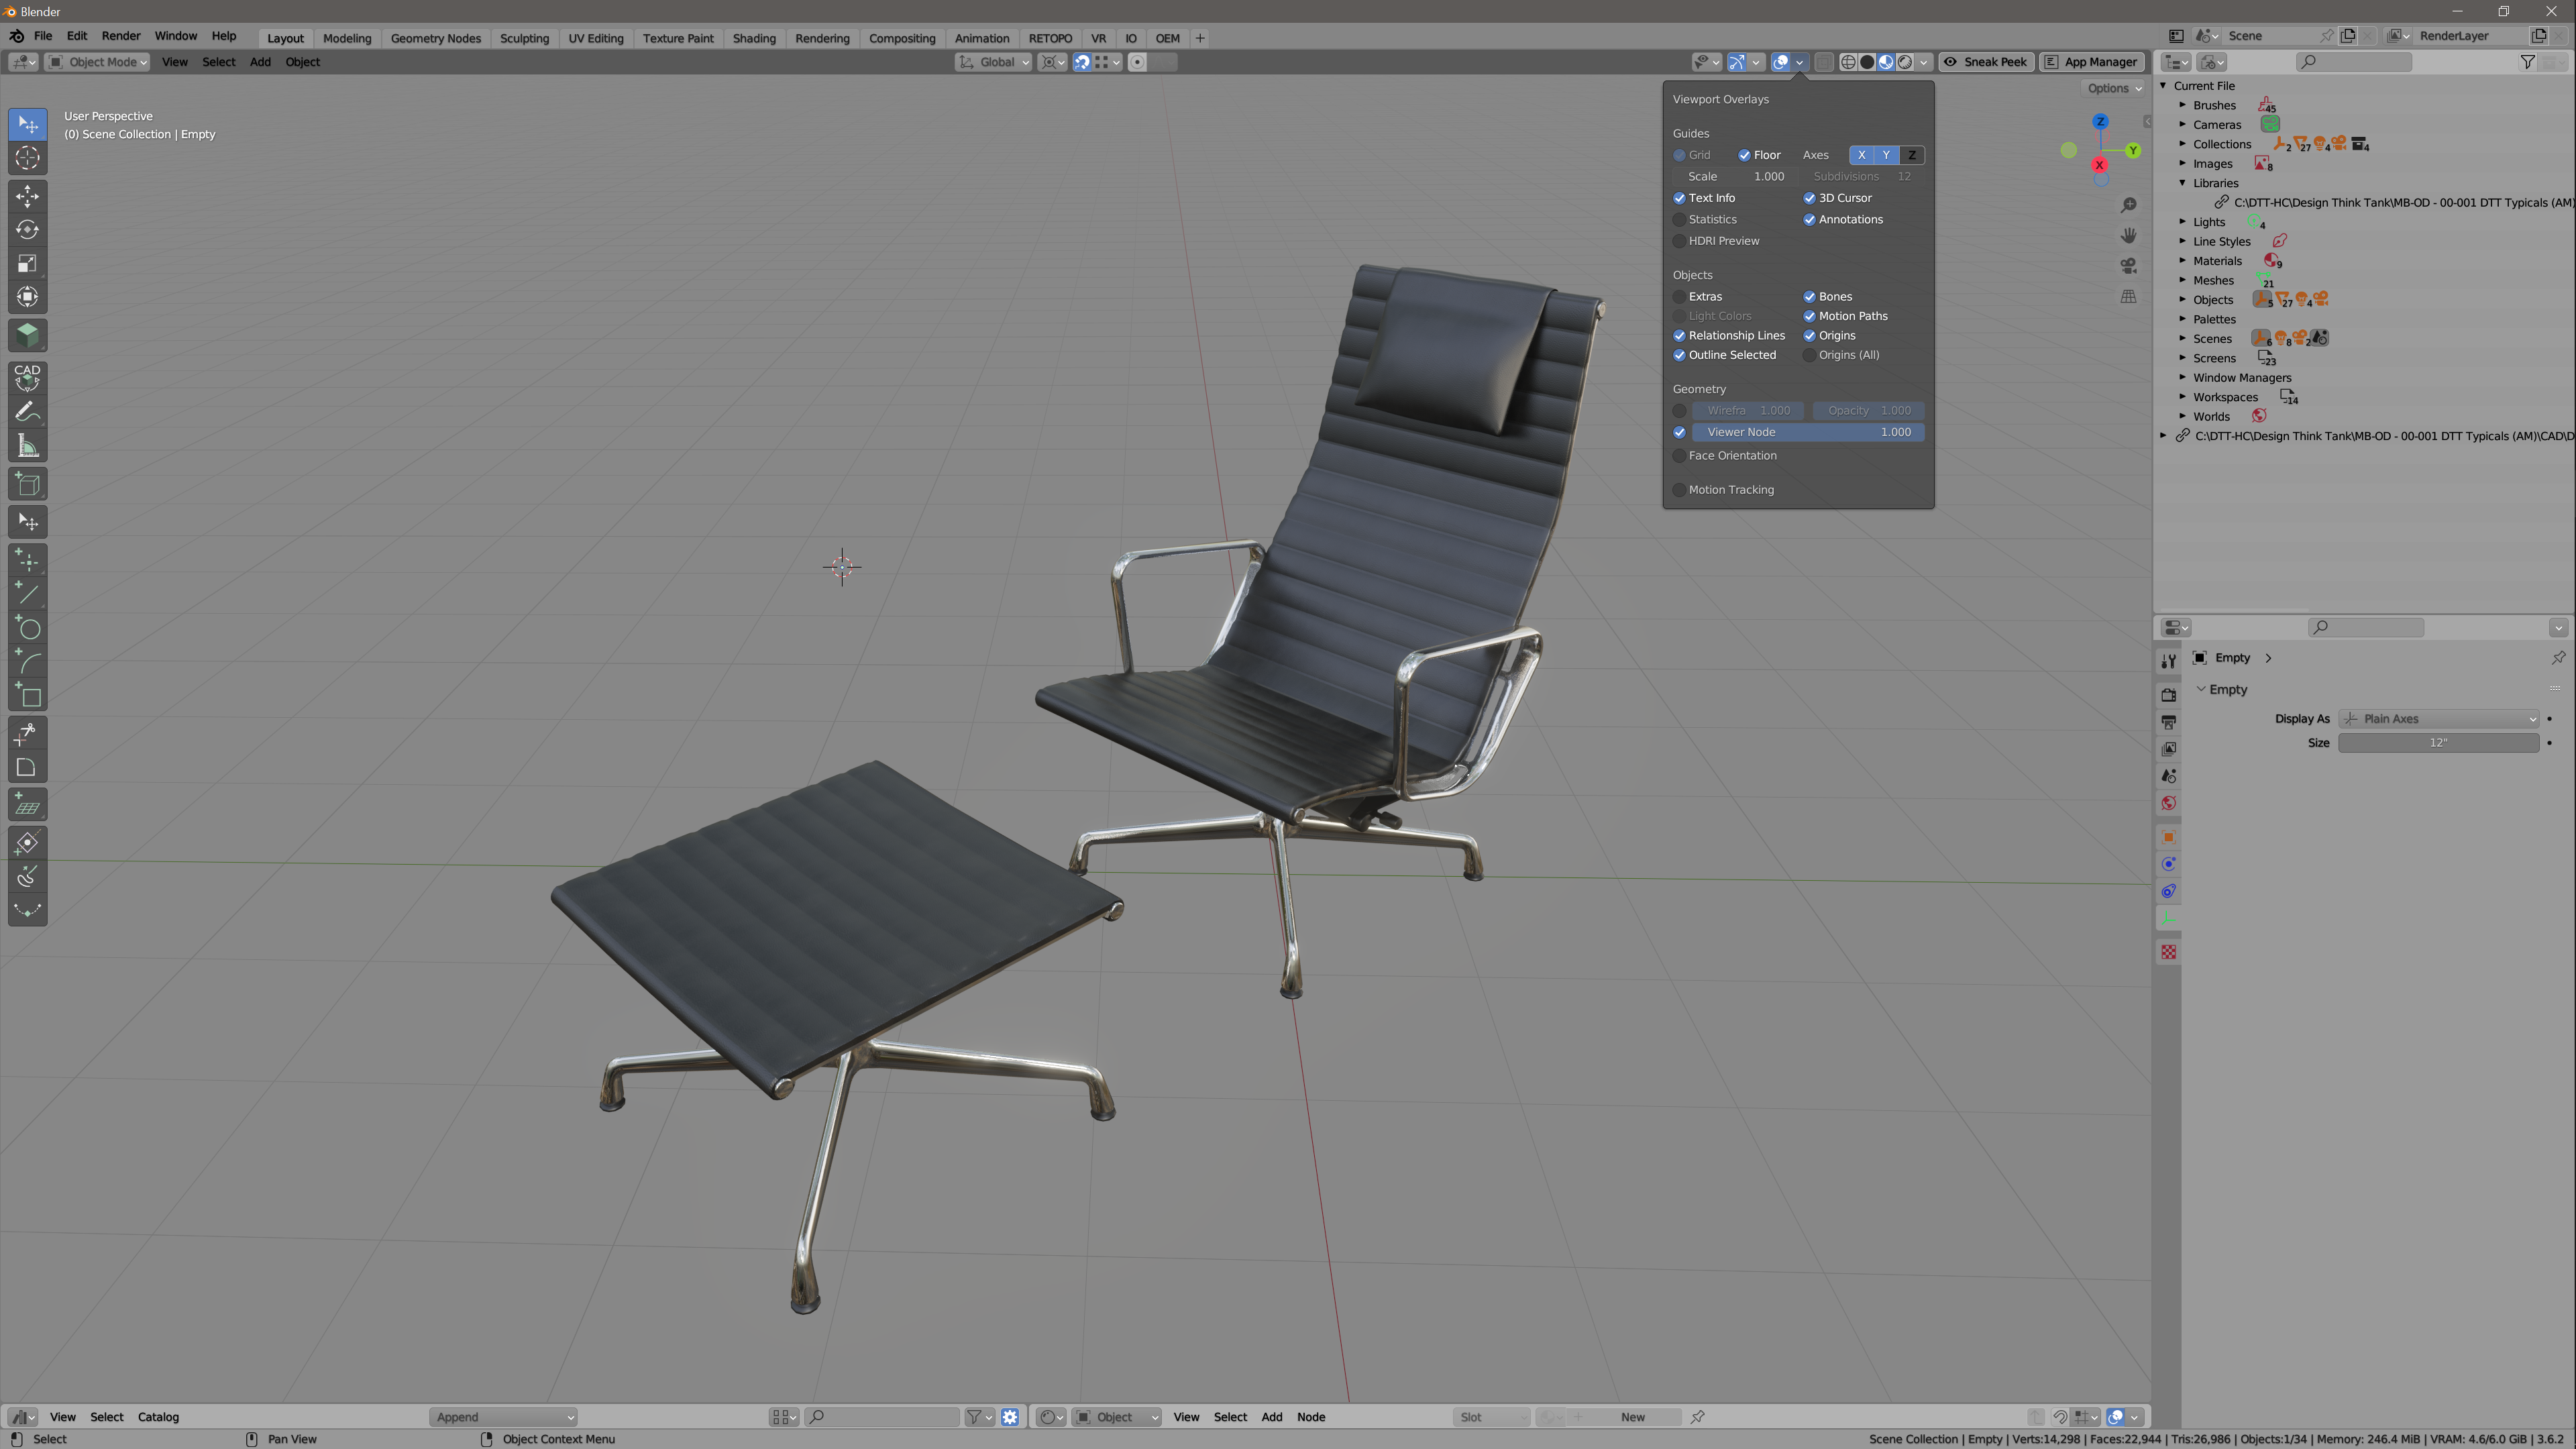Open the World properties tab

pos(2168,803)
